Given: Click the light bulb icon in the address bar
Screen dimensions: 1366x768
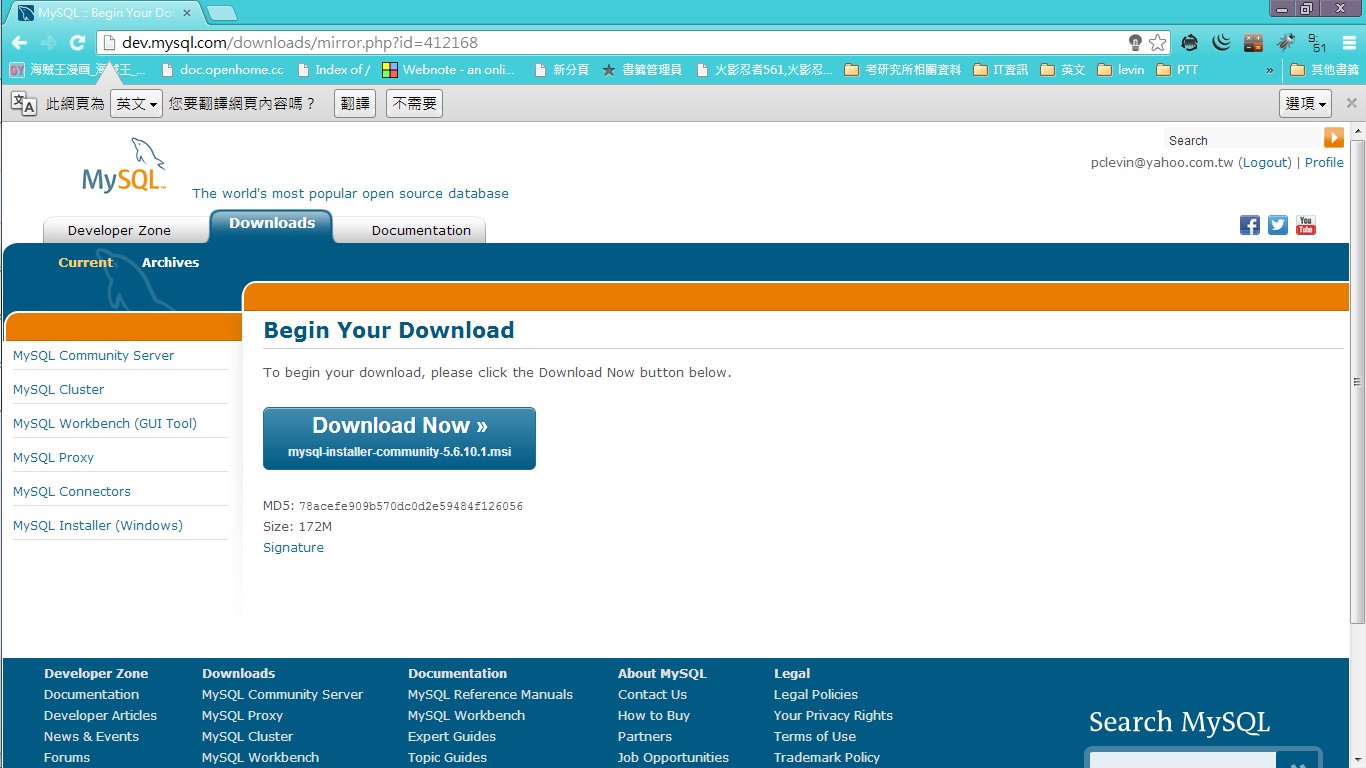Looking at the screenshot, I should click(x=1135, y=43).
